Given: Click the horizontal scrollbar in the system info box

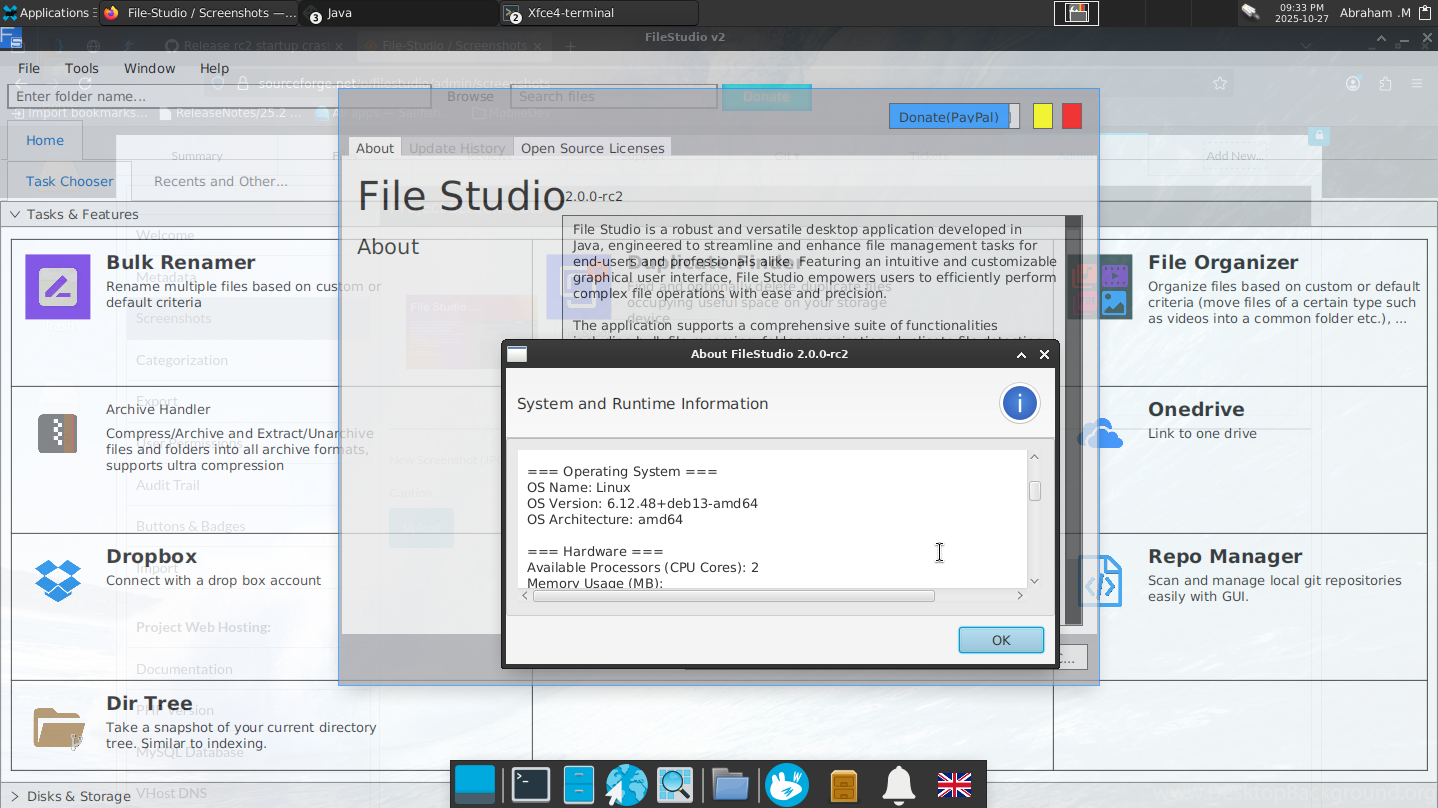Looking at the screenshot, I should pyautogui.click(x=734, y=596).
